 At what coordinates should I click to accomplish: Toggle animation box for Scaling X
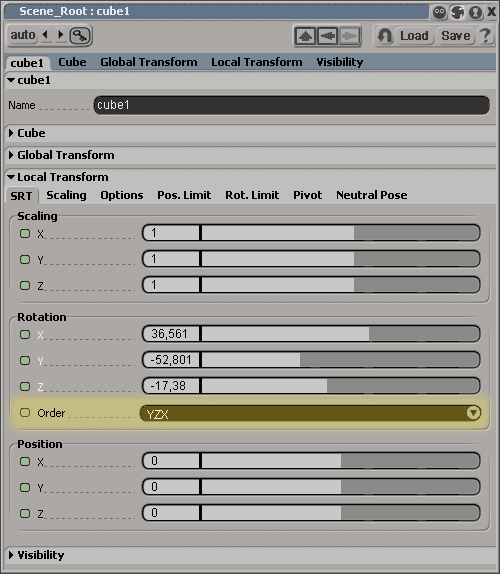(25, 234)
